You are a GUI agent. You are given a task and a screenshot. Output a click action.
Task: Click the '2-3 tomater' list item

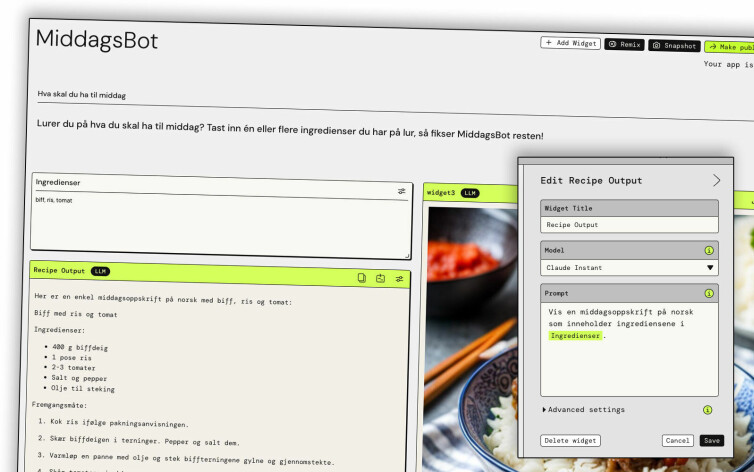tap(73, 368)
